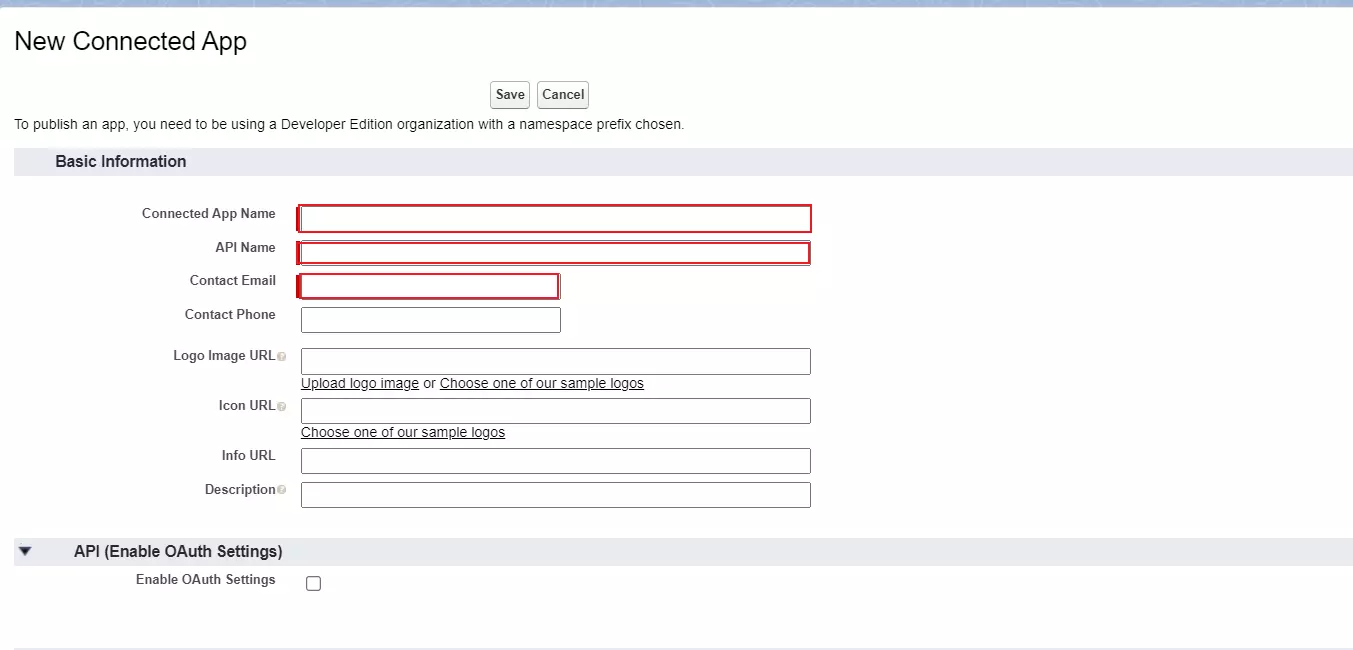This screenshot has height=650, width=1353.
Task: Choose a sample logo for the icon
Action: coord(403,432)
